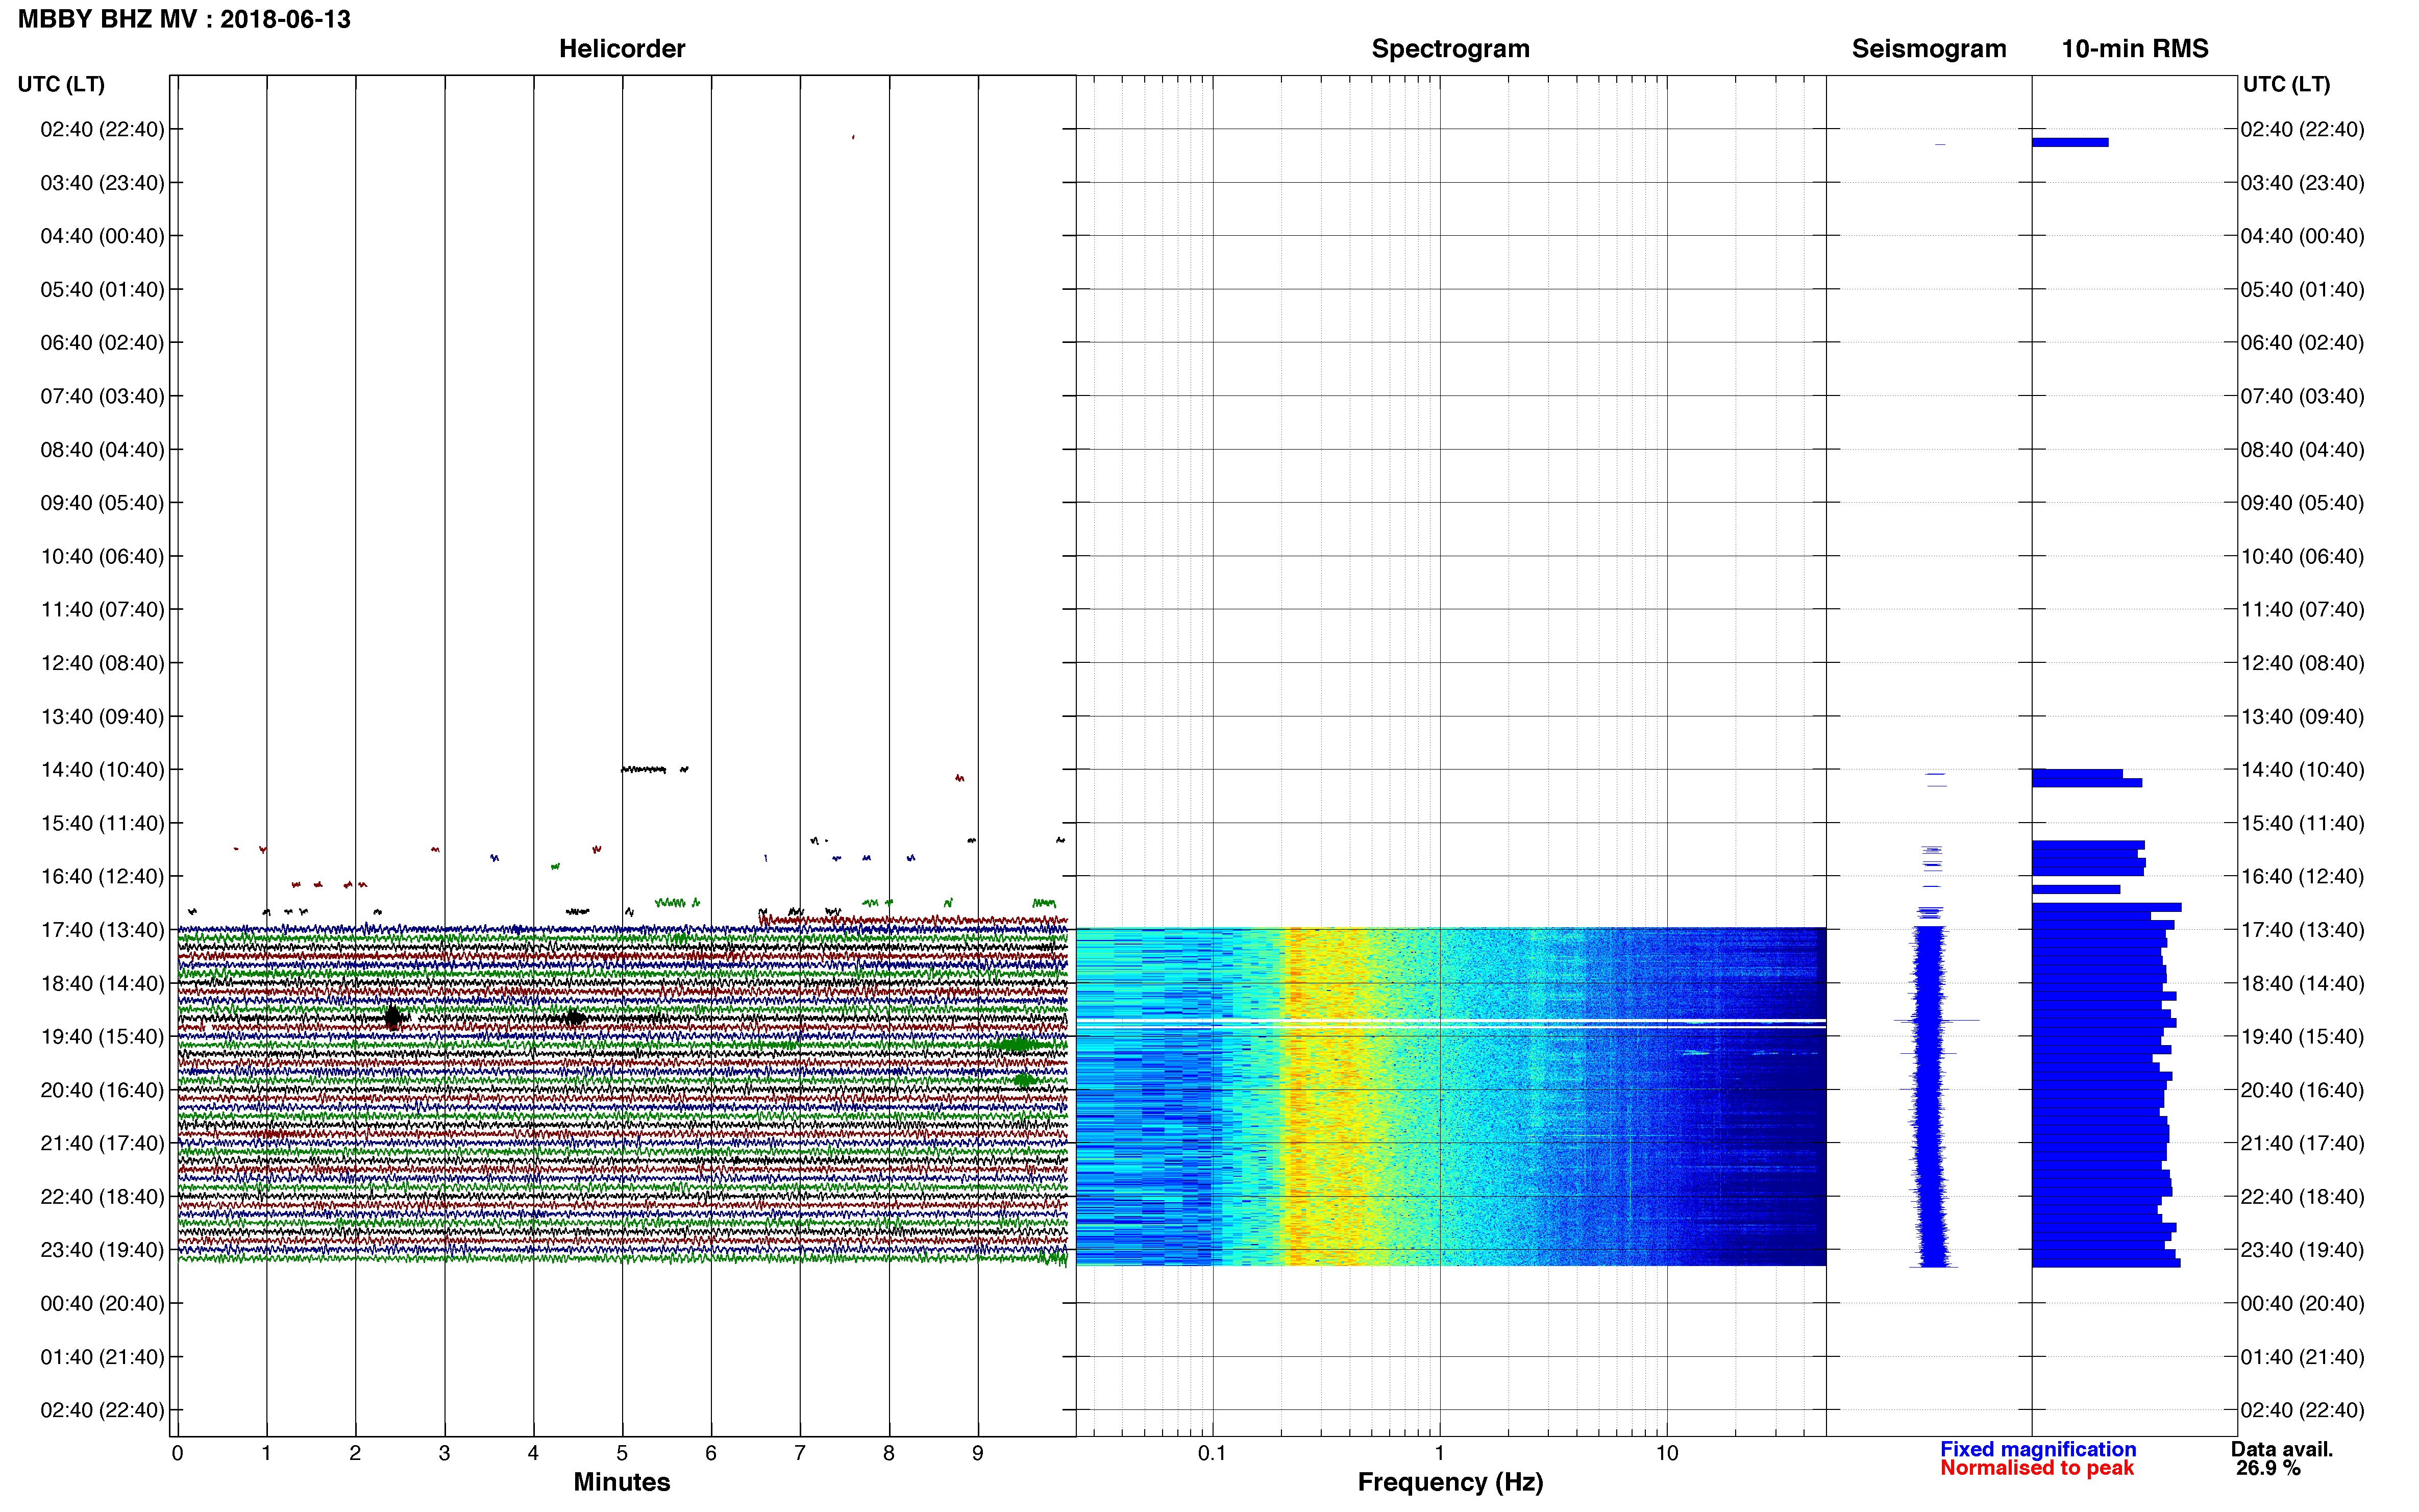Click the '9' tick on the Minutes axis
Viewport: 2419px width, 1512px height.
coord(978,1453)
